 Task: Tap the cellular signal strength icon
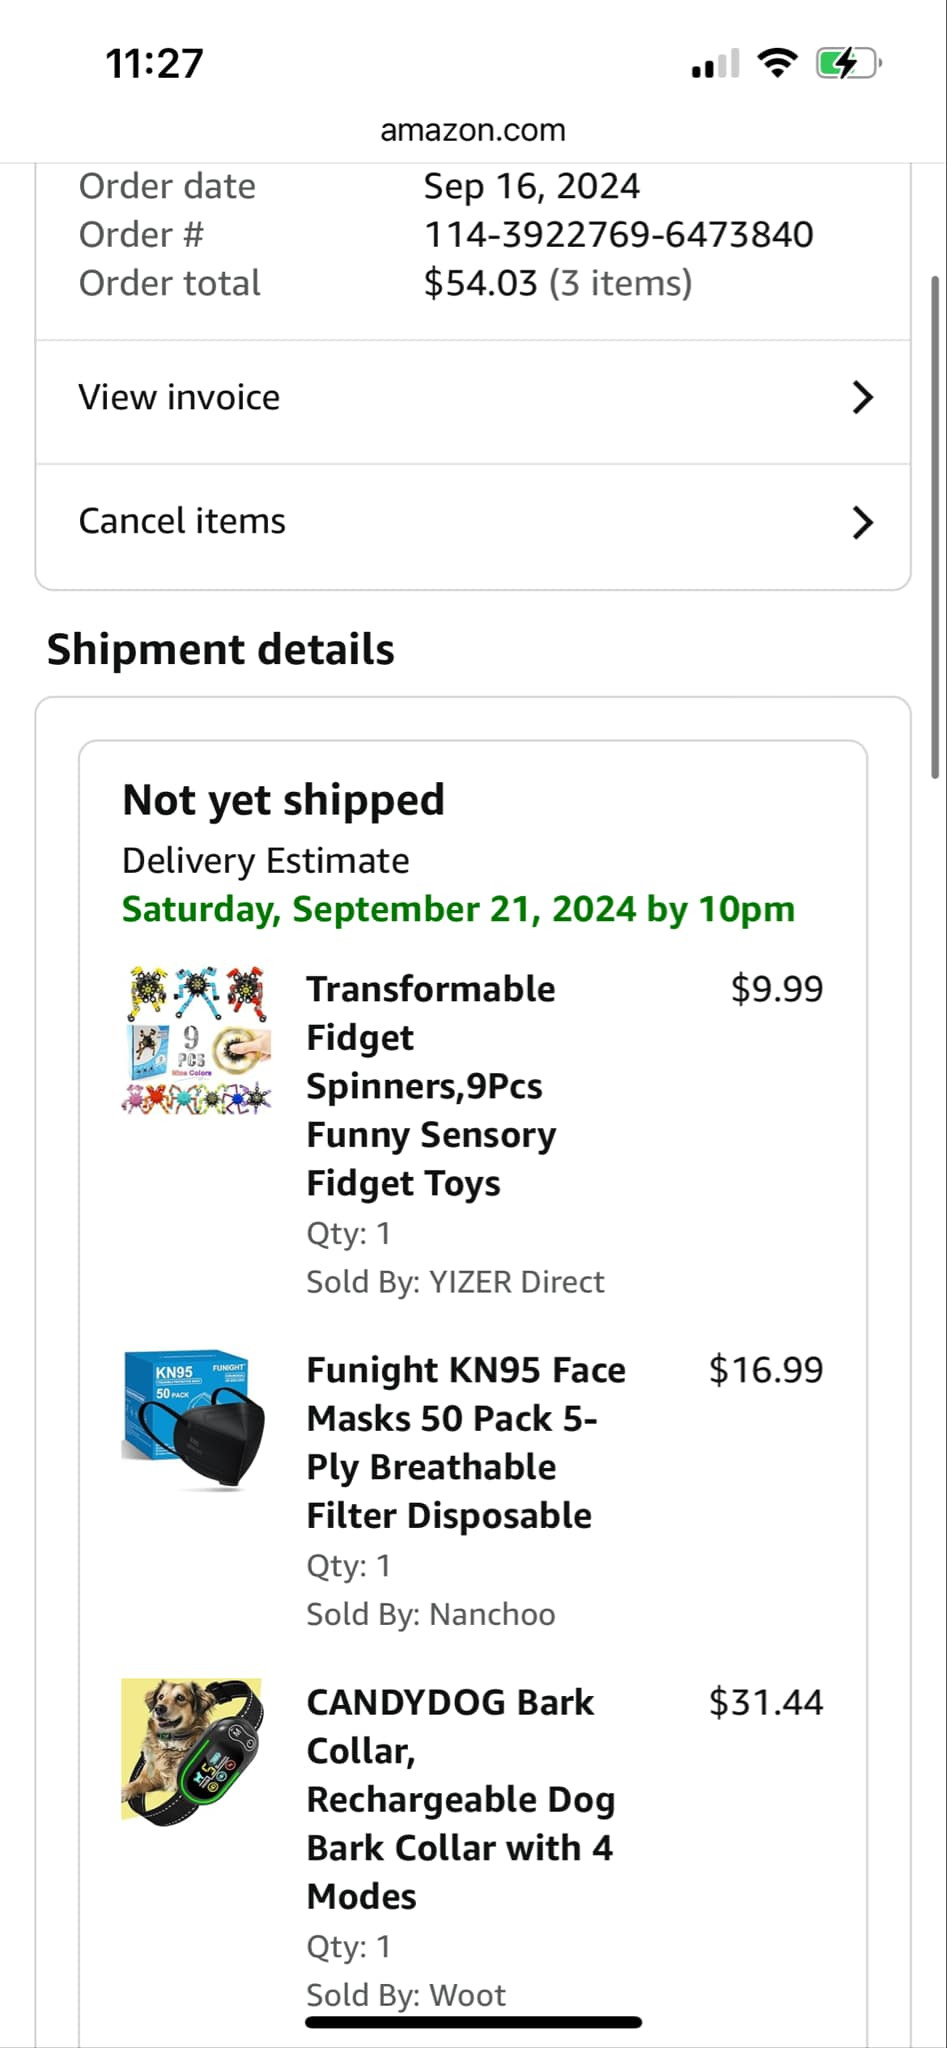pyautogui.click(x=715, y=65)
